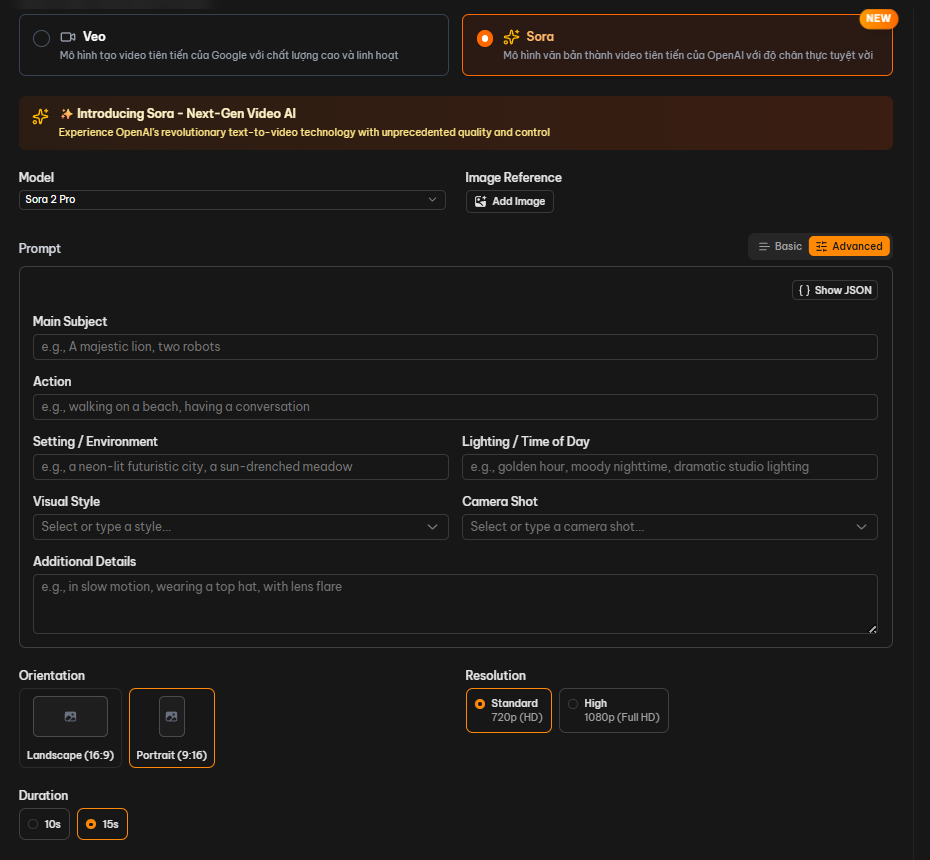Click the NEW badge on Sora card
The width and height of the screenshot is (930, 860).
[x=878, y=18]
